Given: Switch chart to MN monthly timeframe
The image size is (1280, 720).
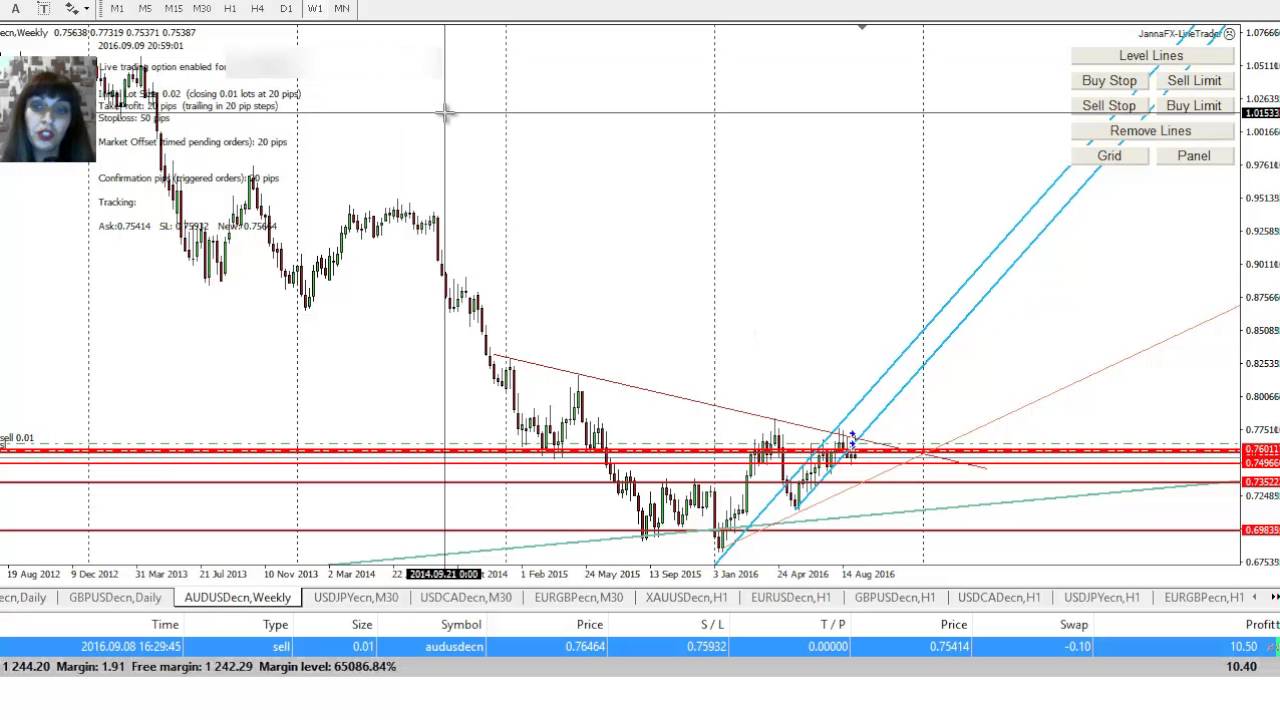Looking at the screenshot, I should [x=342, y=8].
